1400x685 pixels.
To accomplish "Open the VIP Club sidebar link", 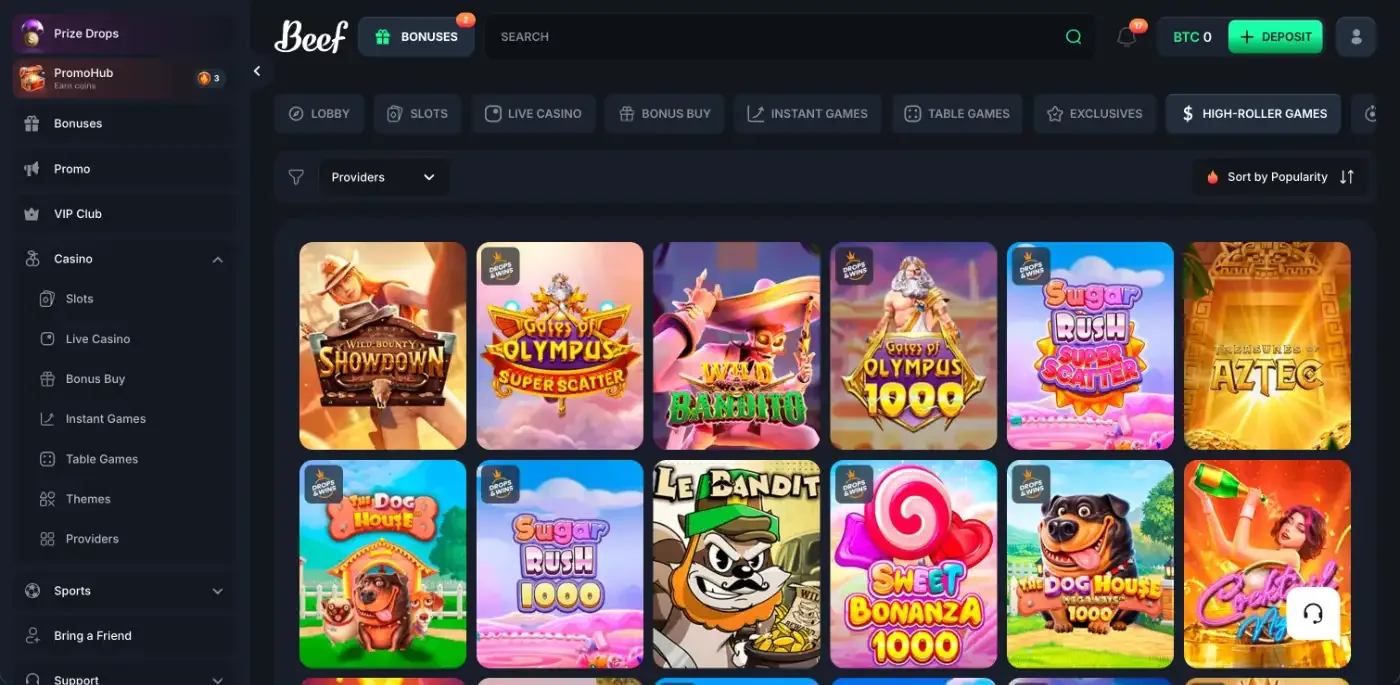I will coord(124,214).
